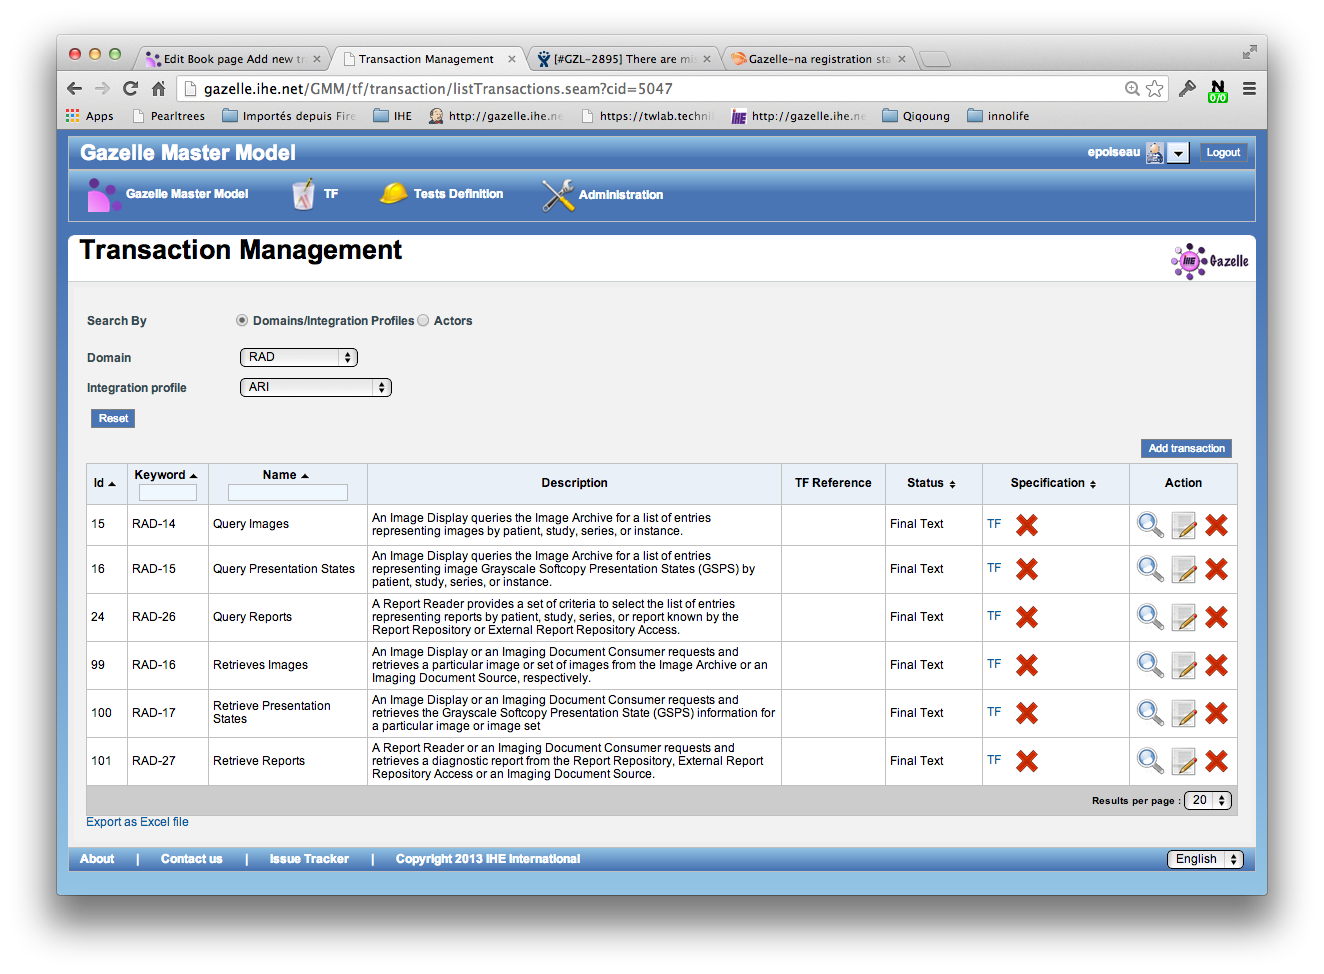View details of RAD-26 Query Reports

click(x=1150, y=617)
